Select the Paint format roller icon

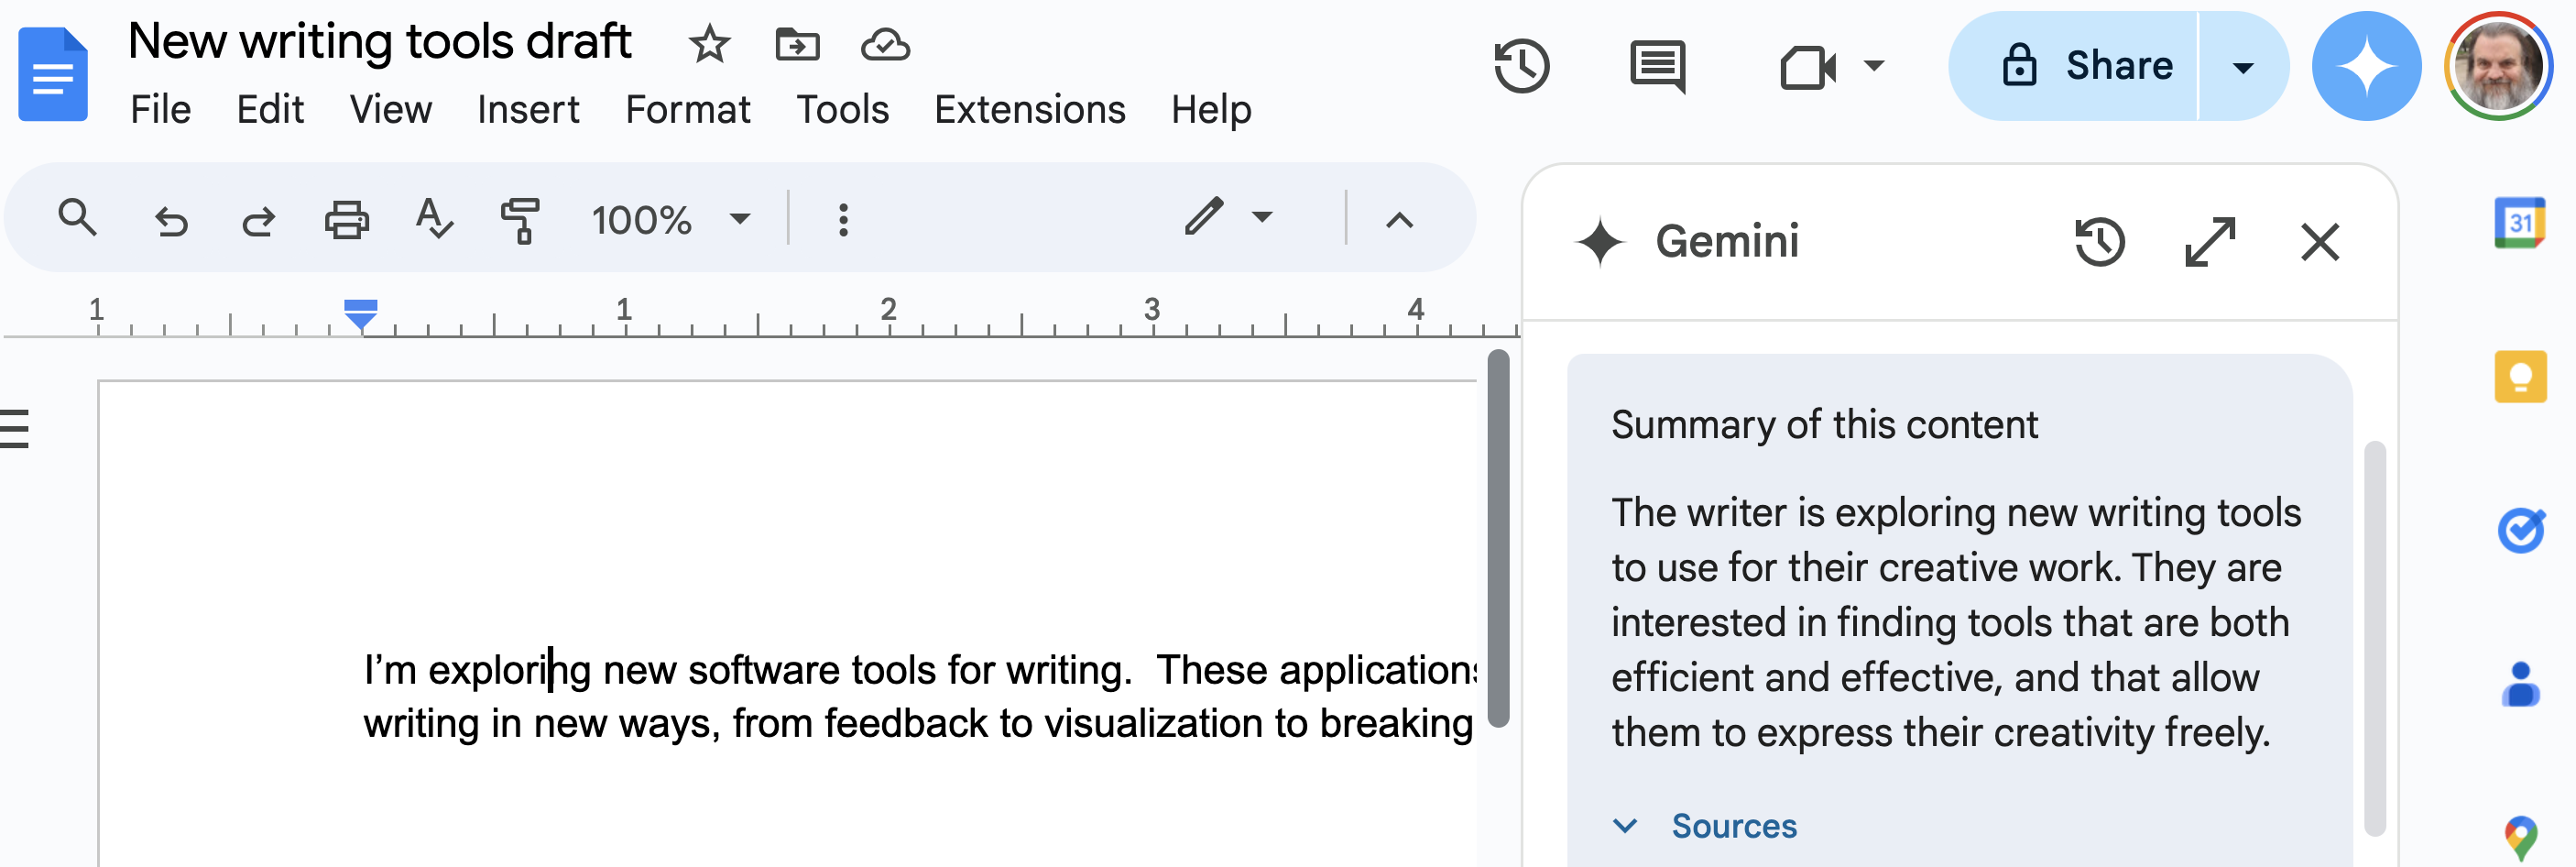coord(521,220)
